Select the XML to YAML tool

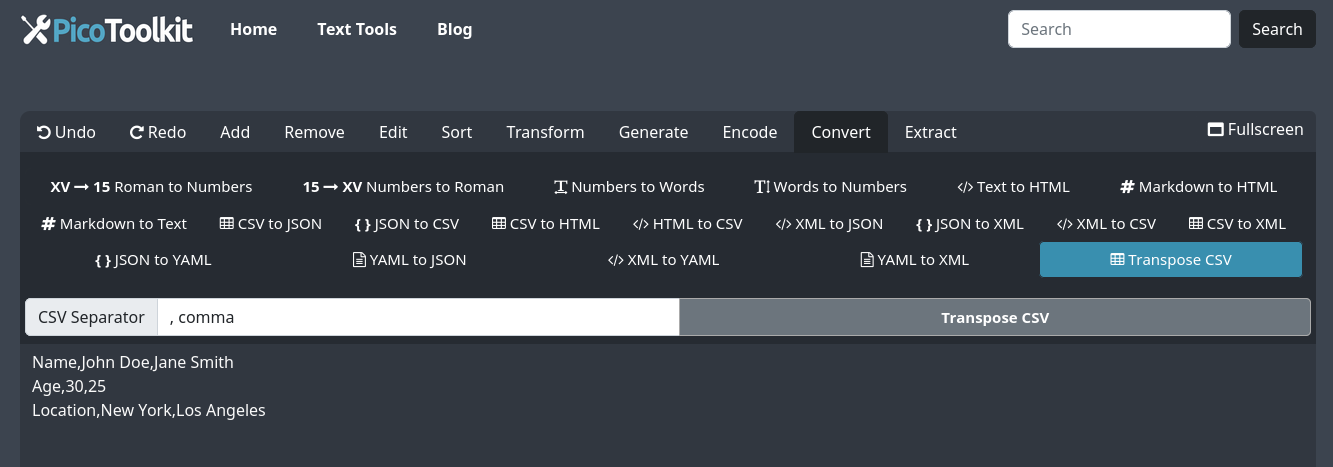coord(663,260)
